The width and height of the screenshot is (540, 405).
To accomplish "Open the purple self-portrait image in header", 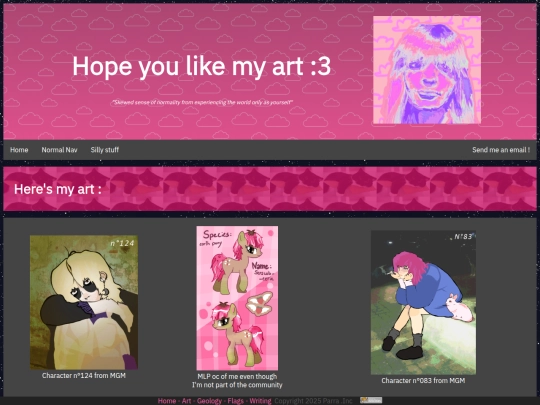I will (x=427, y=70).
